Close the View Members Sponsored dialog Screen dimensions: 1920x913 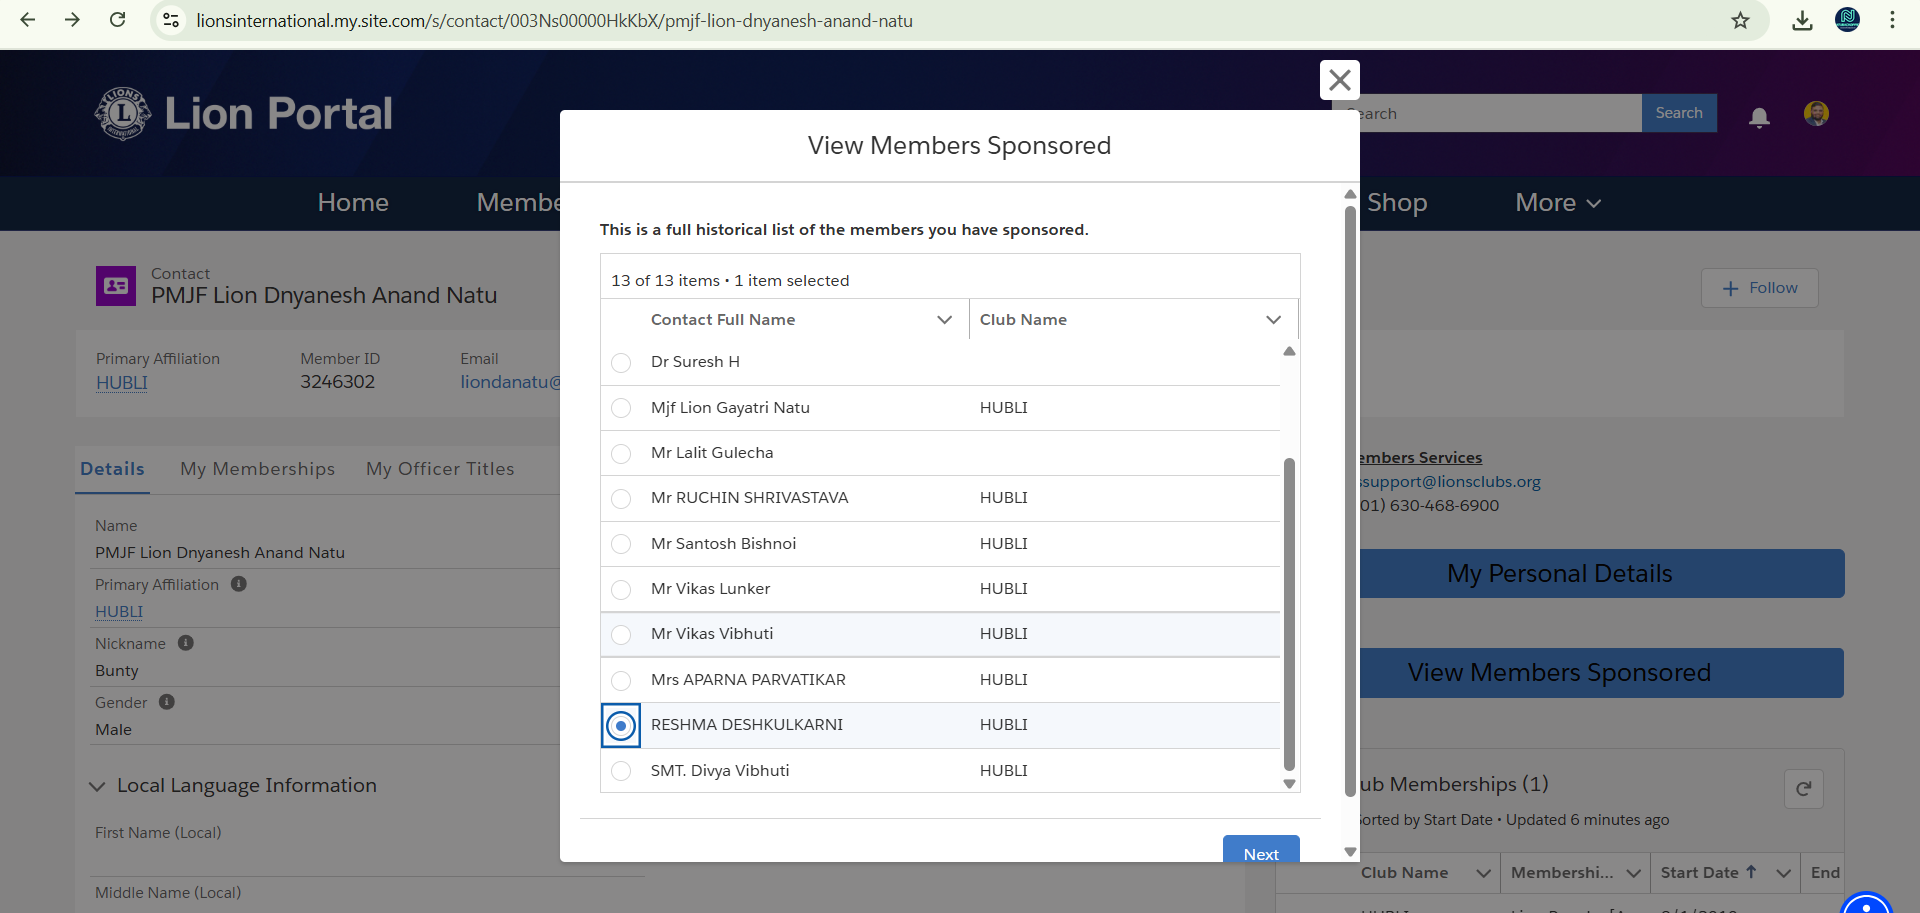tap(1339, 80)
